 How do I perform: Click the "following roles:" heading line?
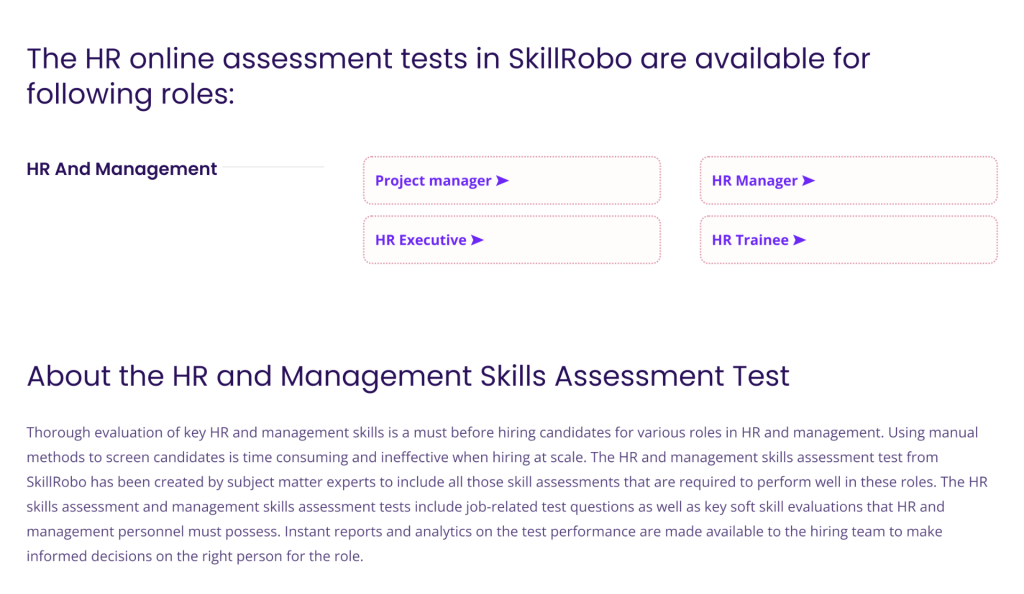(130, 95)
